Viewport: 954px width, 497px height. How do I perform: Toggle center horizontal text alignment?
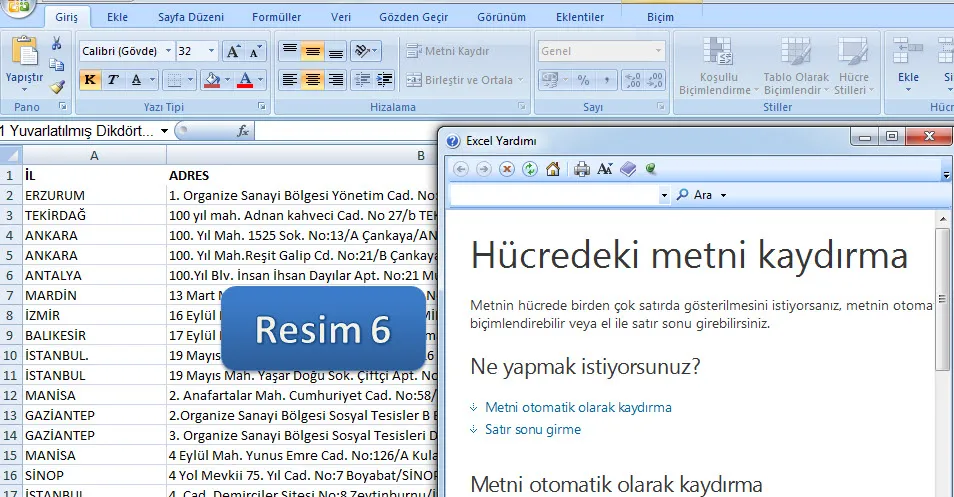coord(312,80)
